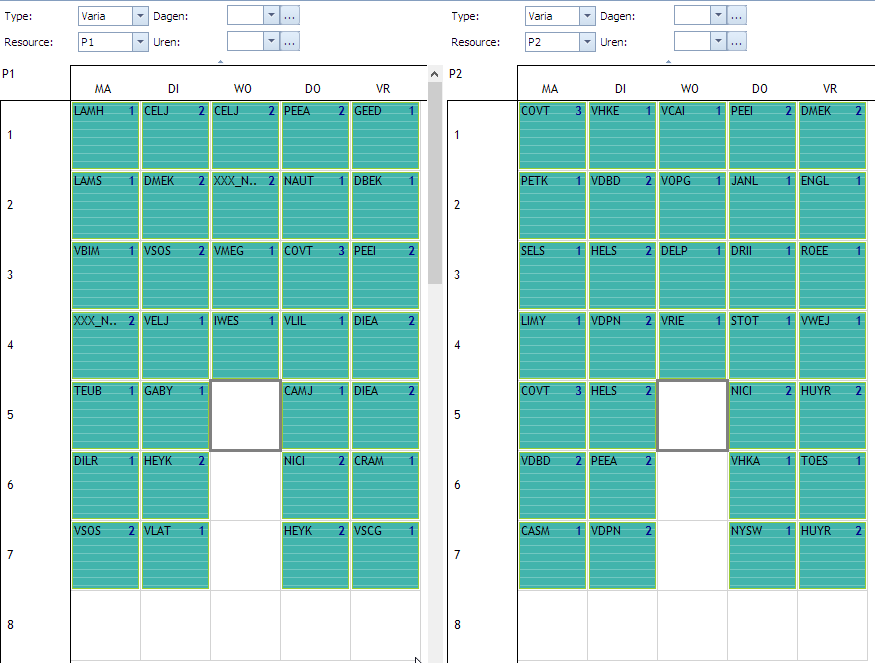This screenshot has height=663, width=875.
Task: Click the scroll-up arrow of the P1 grid
Action: pyautogui.click(x=435, y=74)
